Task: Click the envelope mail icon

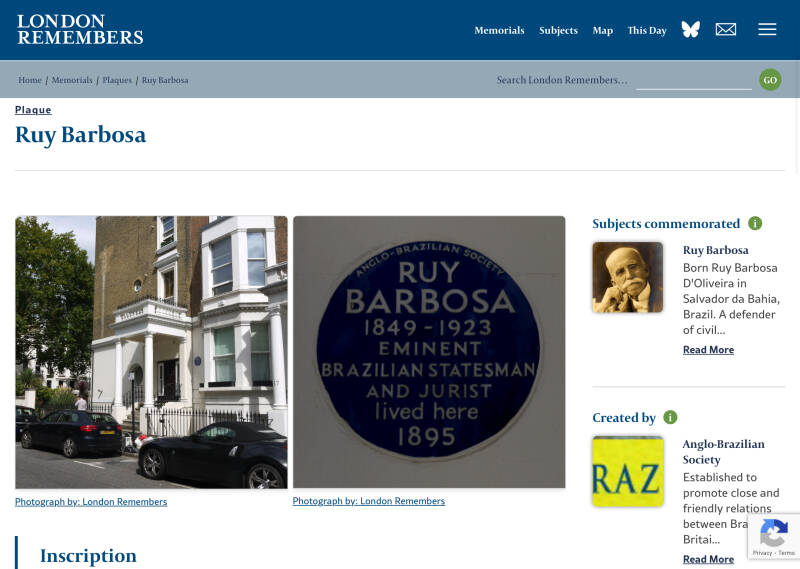Action: pyautogui.click(x=726, y=30)
